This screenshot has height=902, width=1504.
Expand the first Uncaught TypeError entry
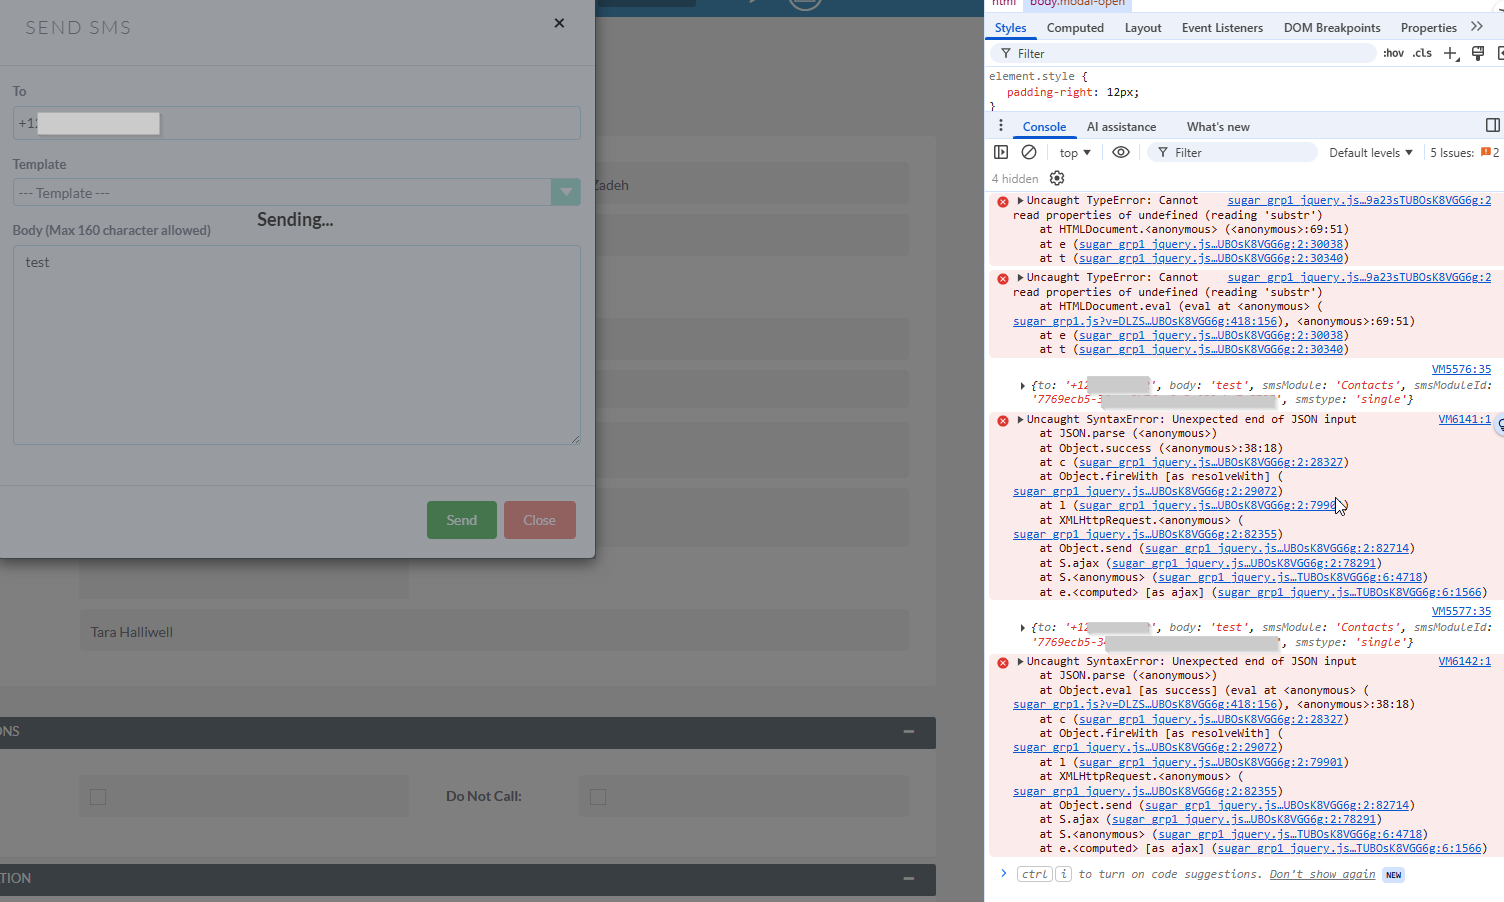(x=1020, y=201)
